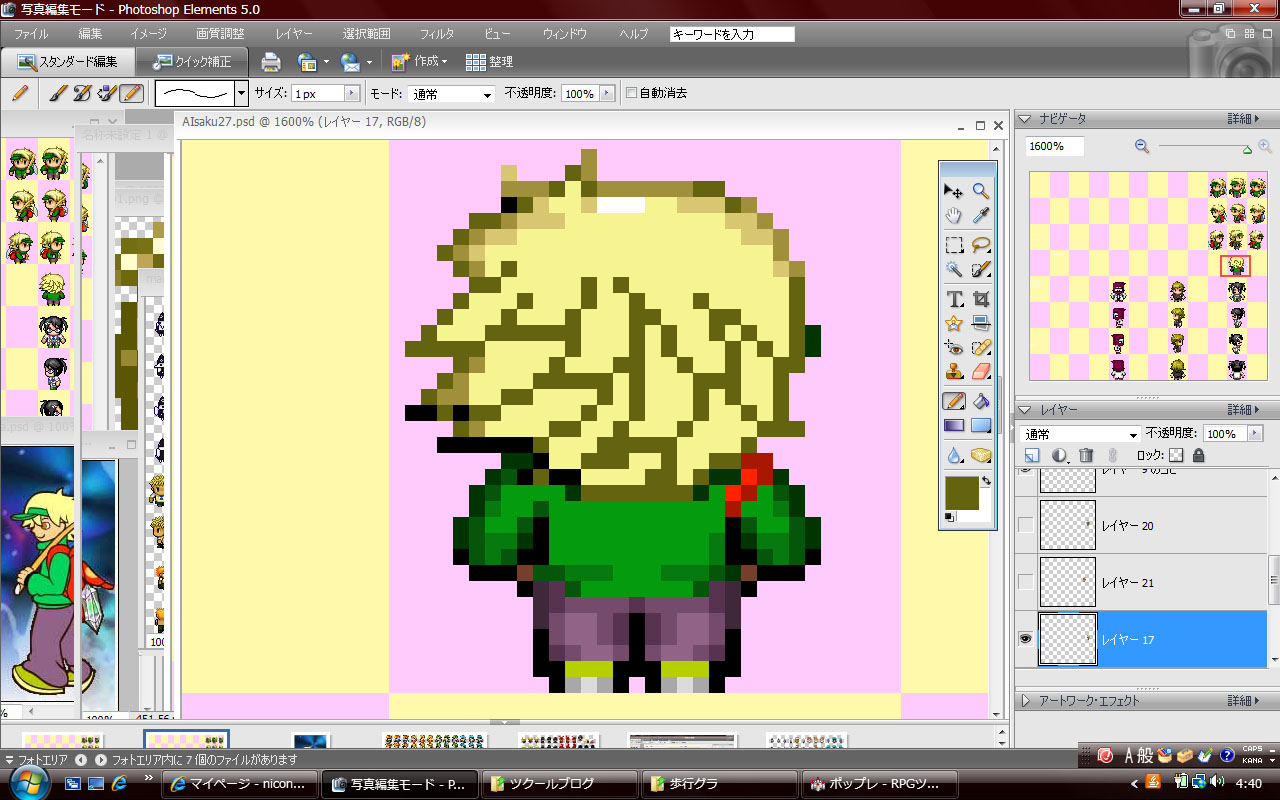Open the モード mode dropdown in options bar
Viewport: 1280px width, 800px height.
[x=451, y=94]
